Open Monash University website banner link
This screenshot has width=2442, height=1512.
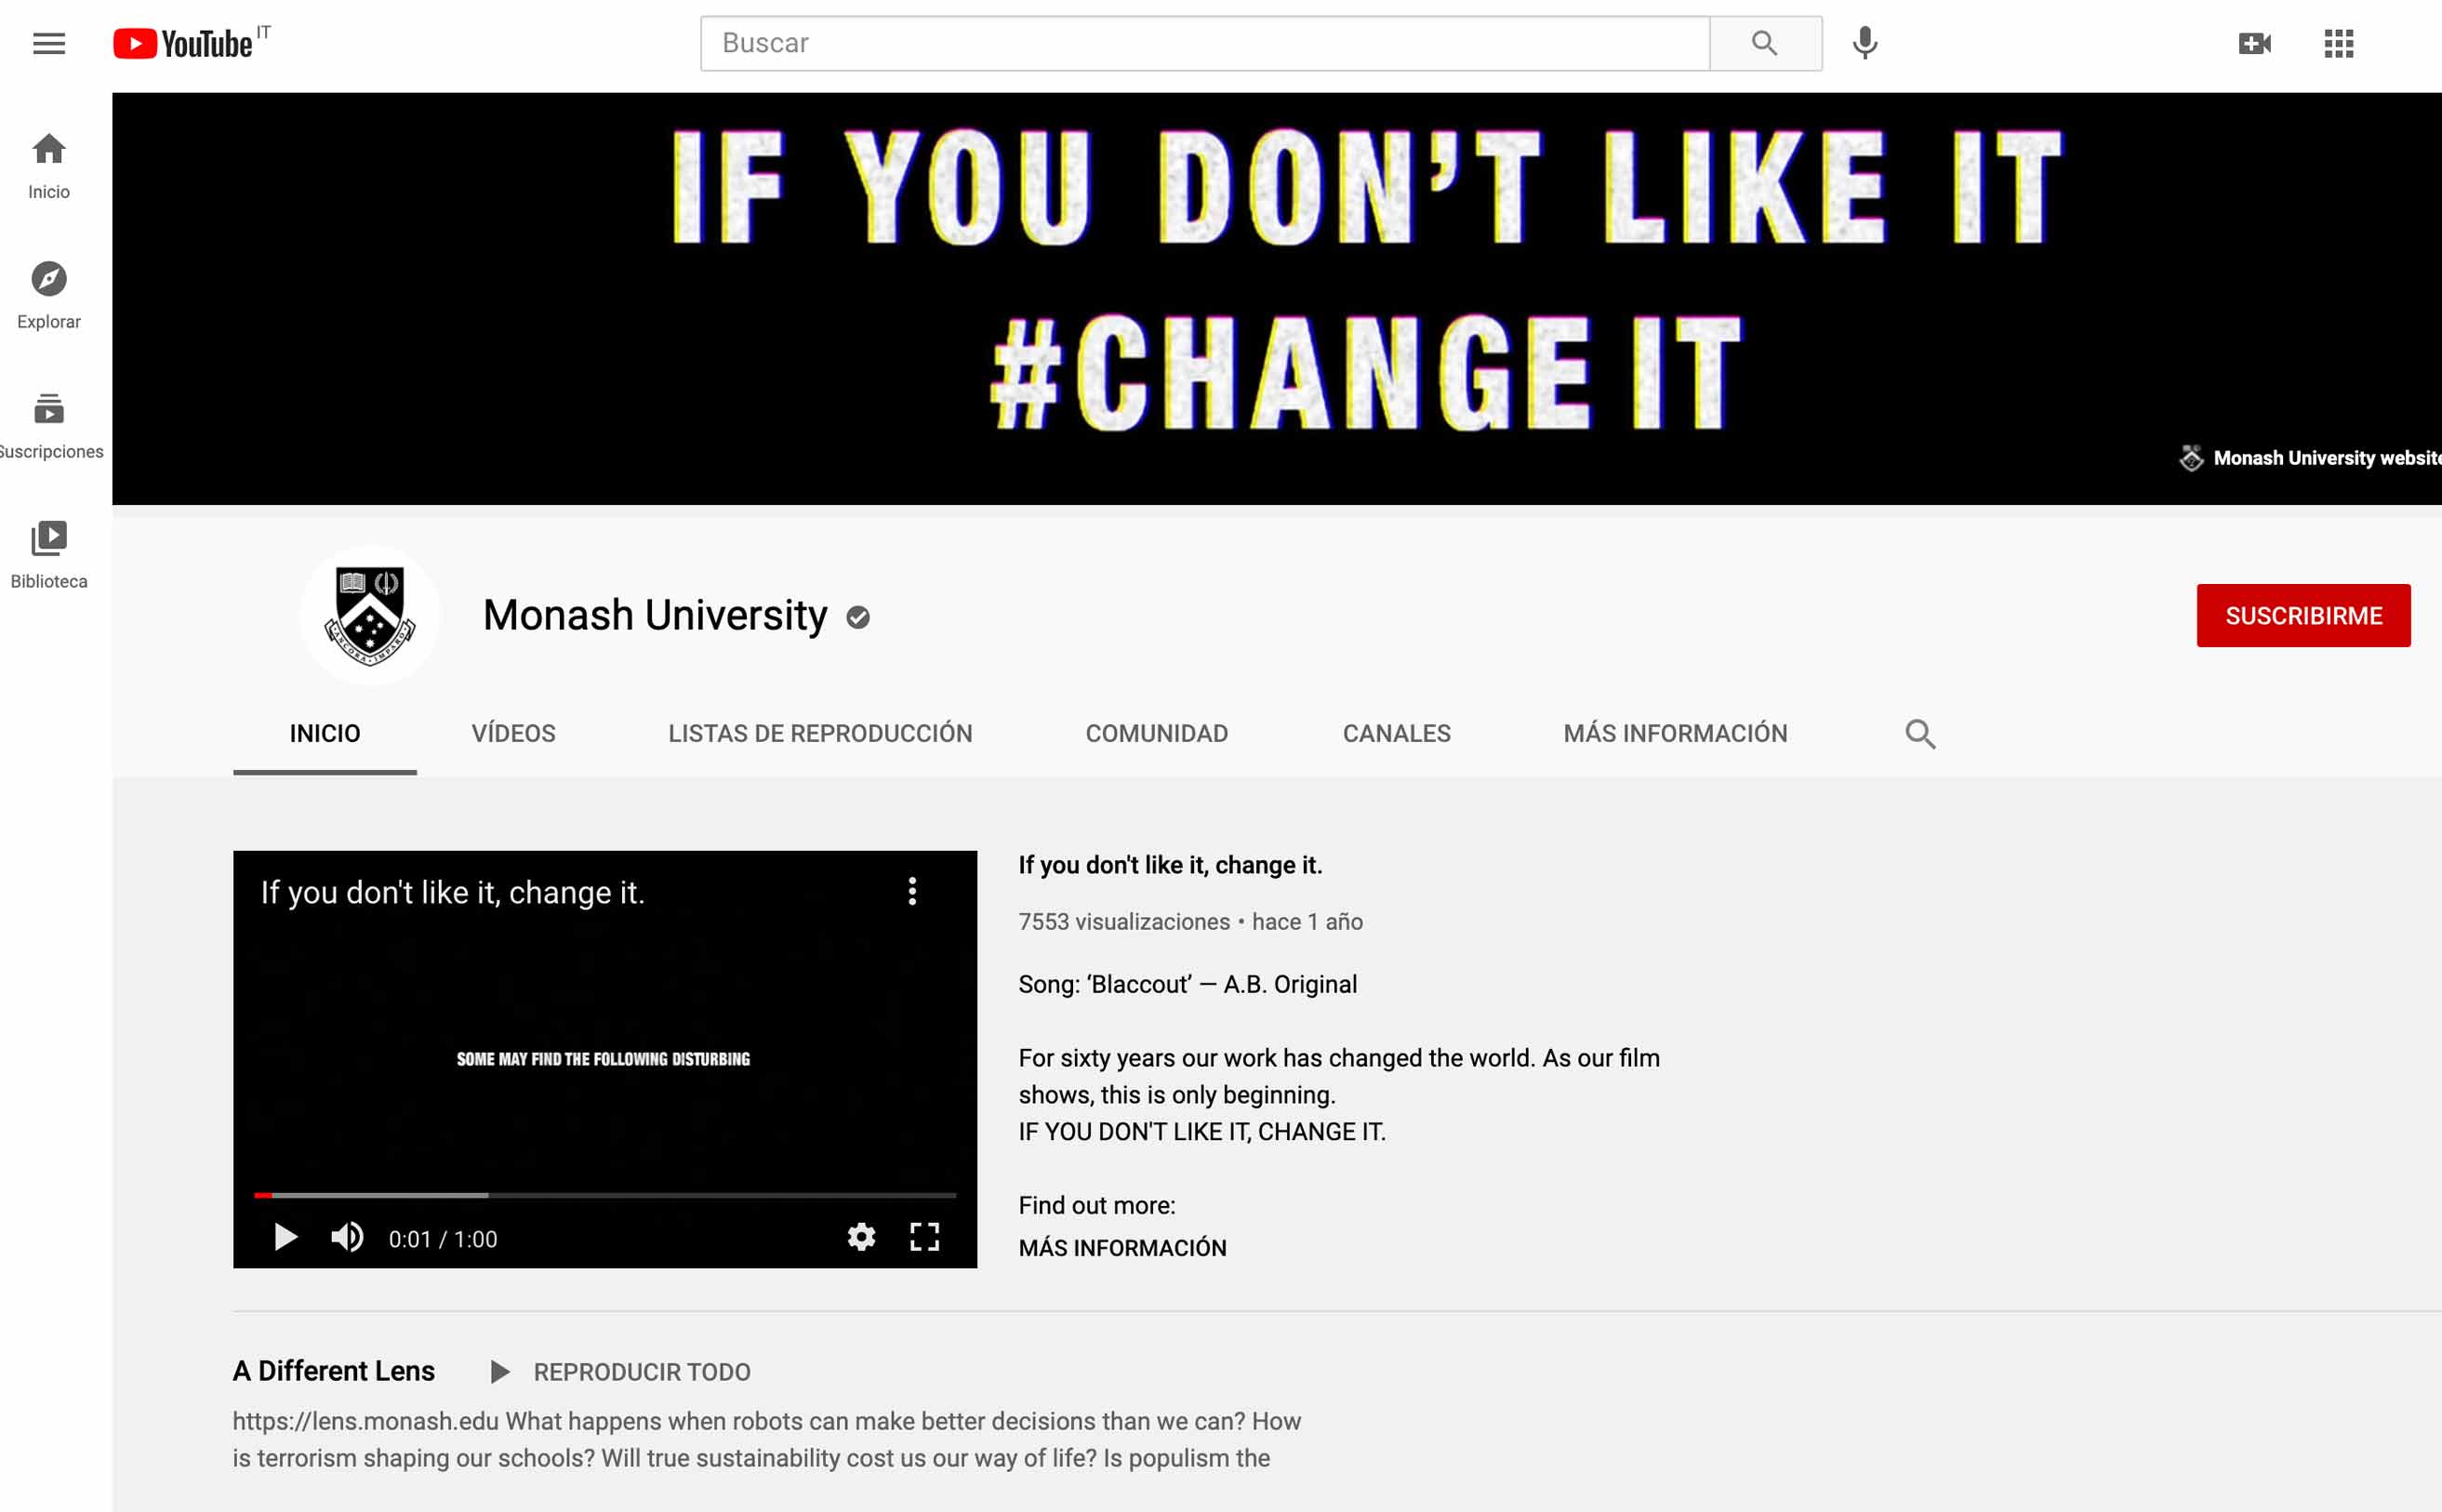(x=2310, y=458)
